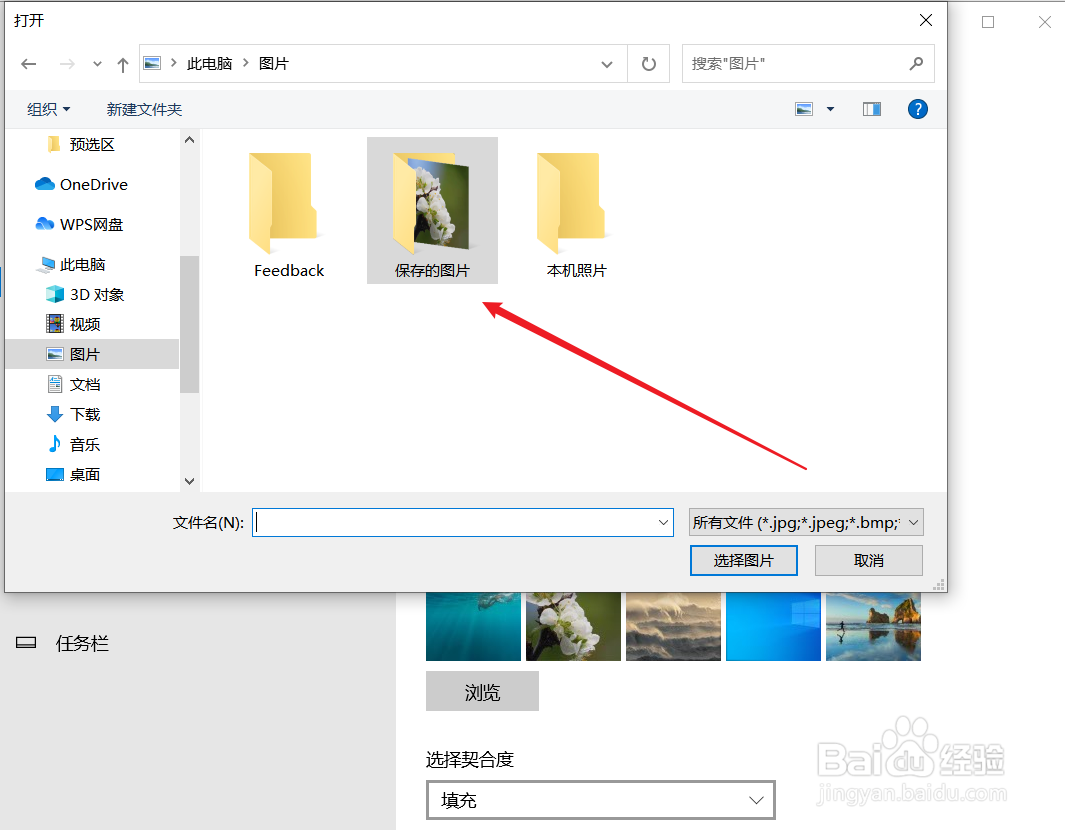This screenshot has width=1065, height=830.
Task: Select 图片 in the sidebar tree
Action: [x=92, y=354]
